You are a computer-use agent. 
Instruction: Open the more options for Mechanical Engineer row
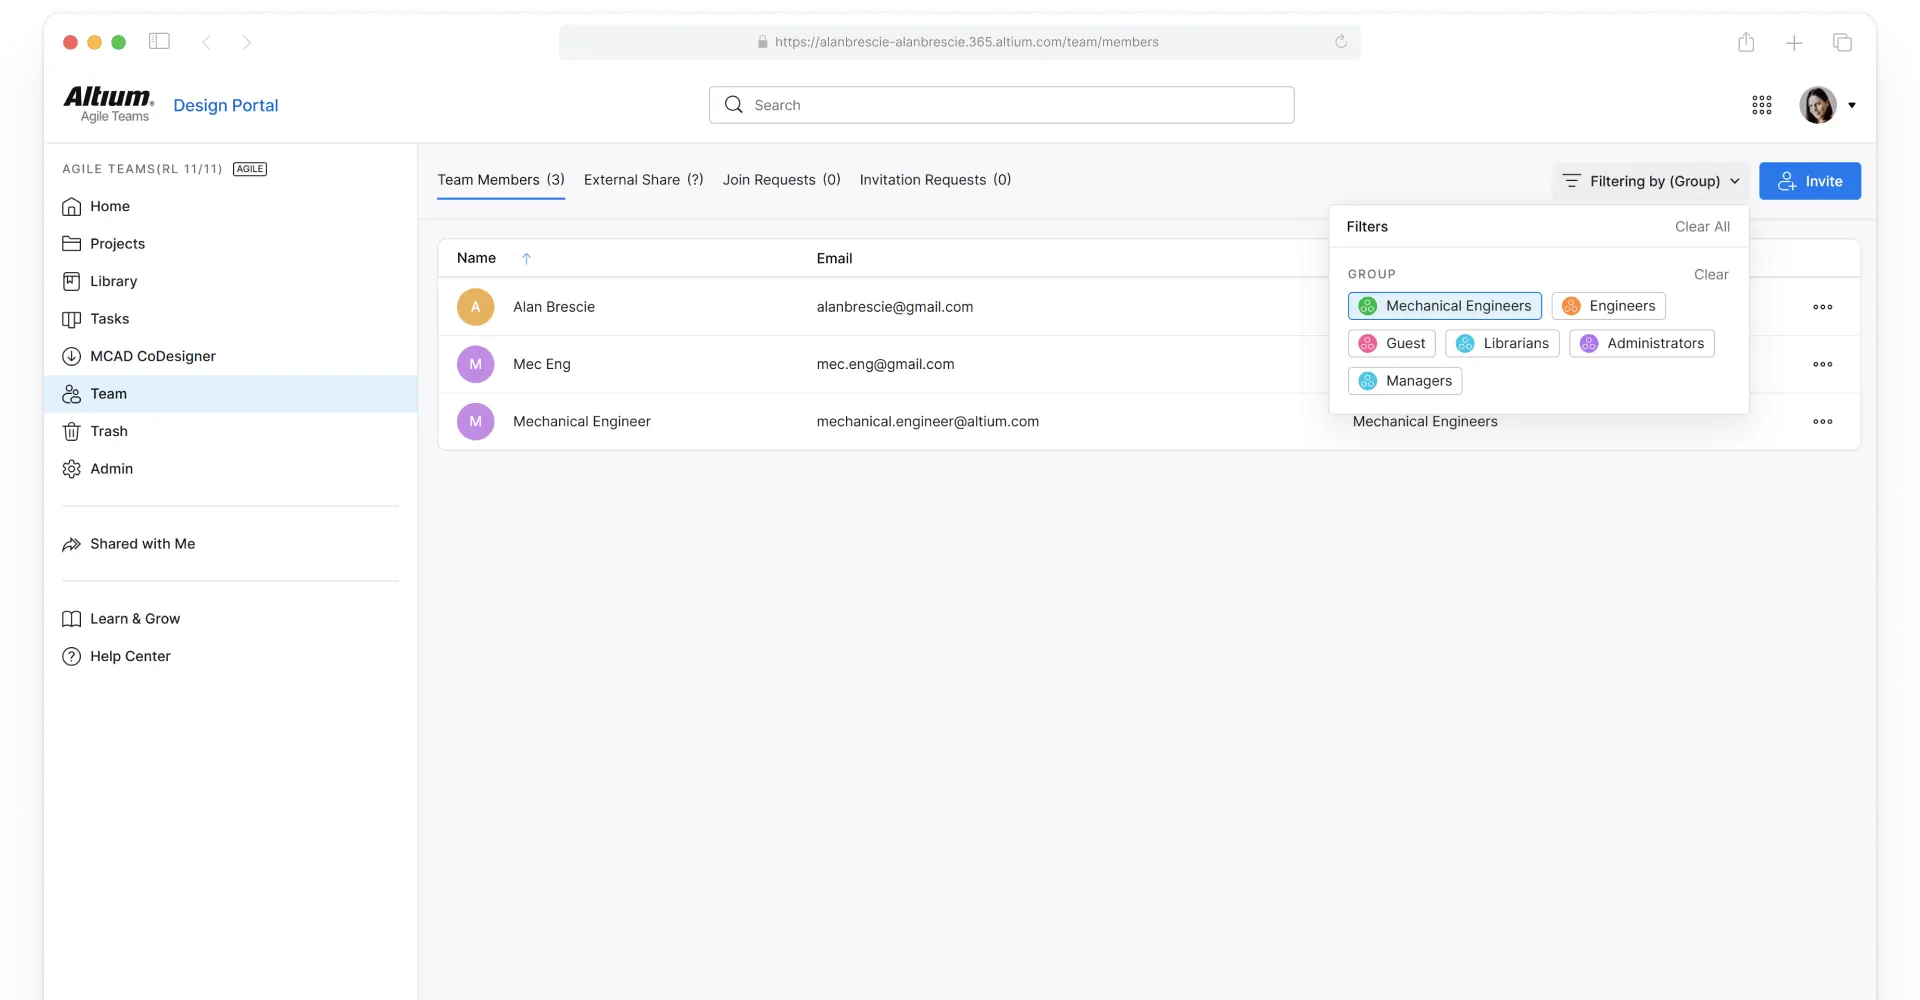pyautogui.click(x=1823, y=422)
